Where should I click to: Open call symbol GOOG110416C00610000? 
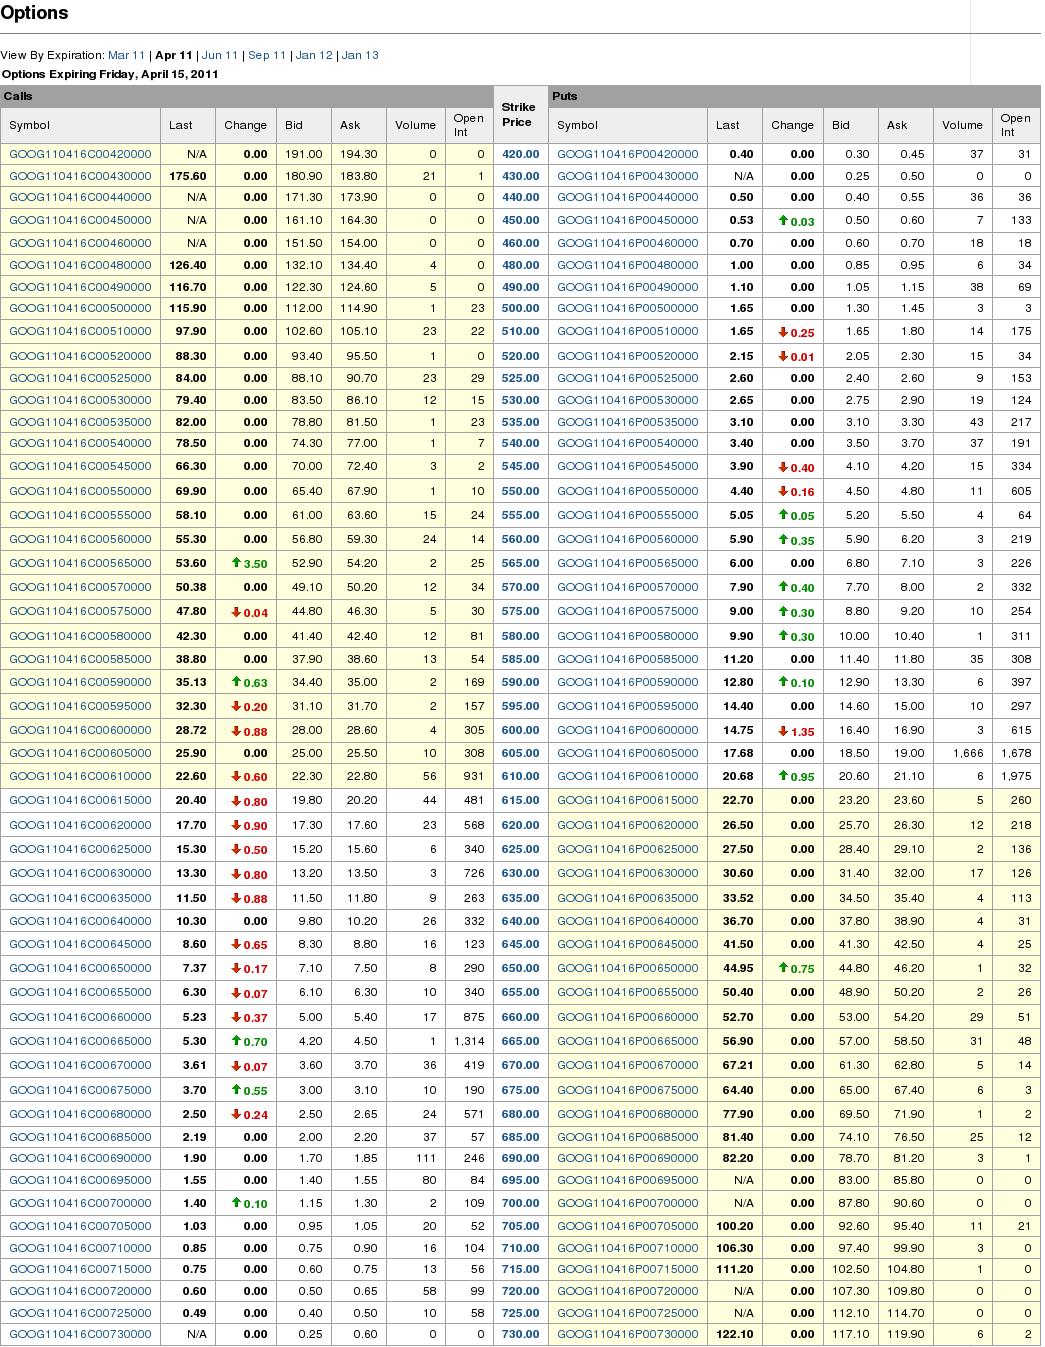(x=80, y=776)
